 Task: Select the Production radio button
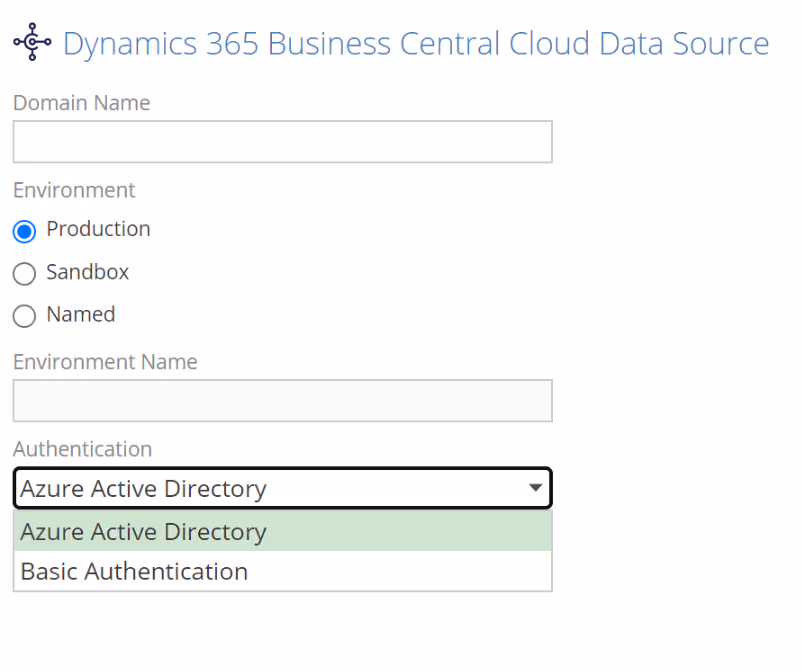(x=24, y=231)
